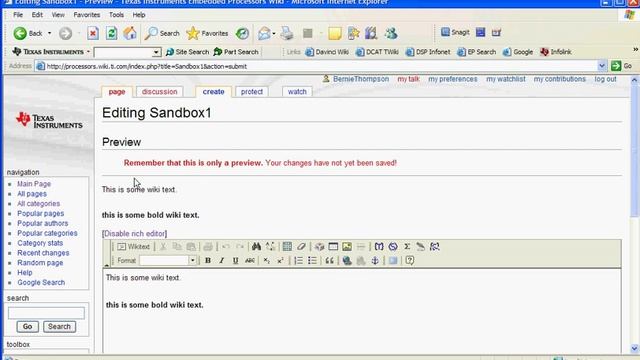Open the Mail icon dropdown
This screenshot has width=640, height=360.
pyautogui.click(x=273, y=33)
